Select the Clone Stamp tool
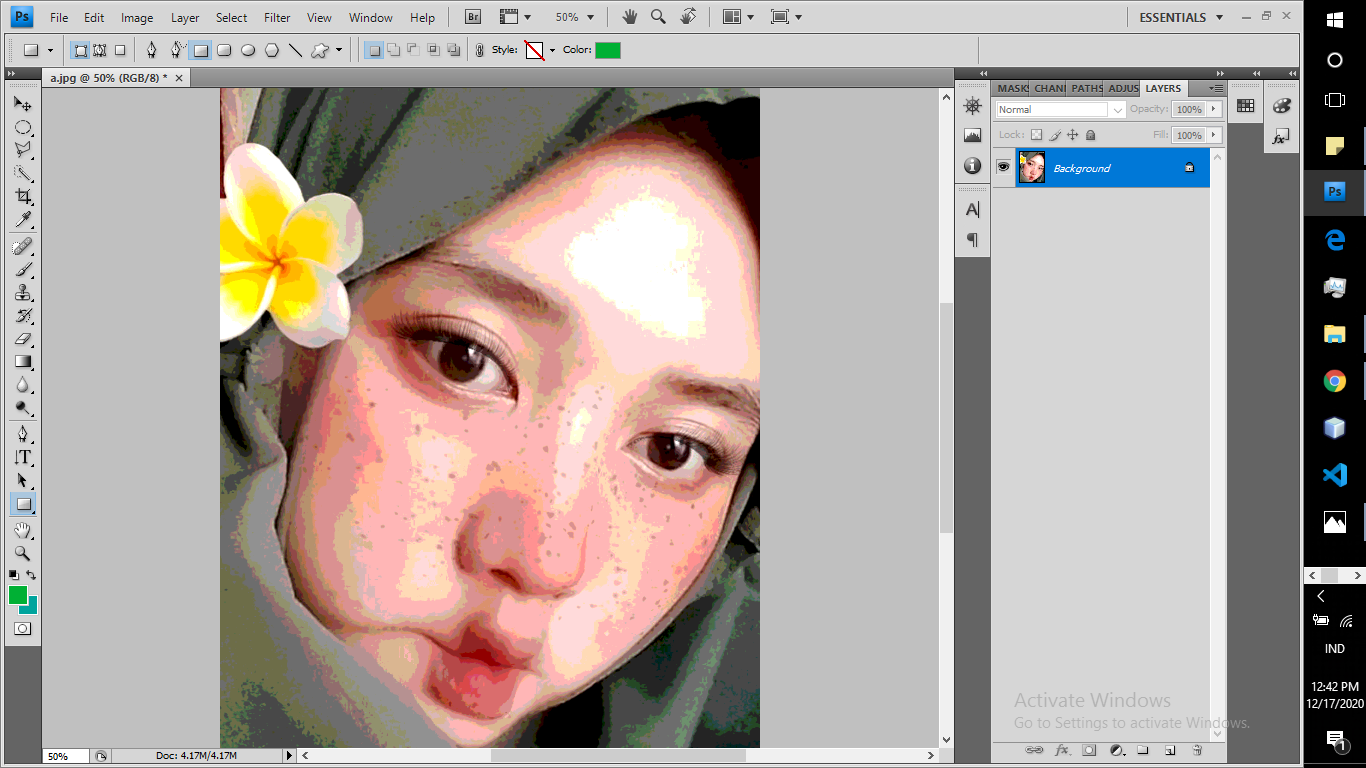 22,292
